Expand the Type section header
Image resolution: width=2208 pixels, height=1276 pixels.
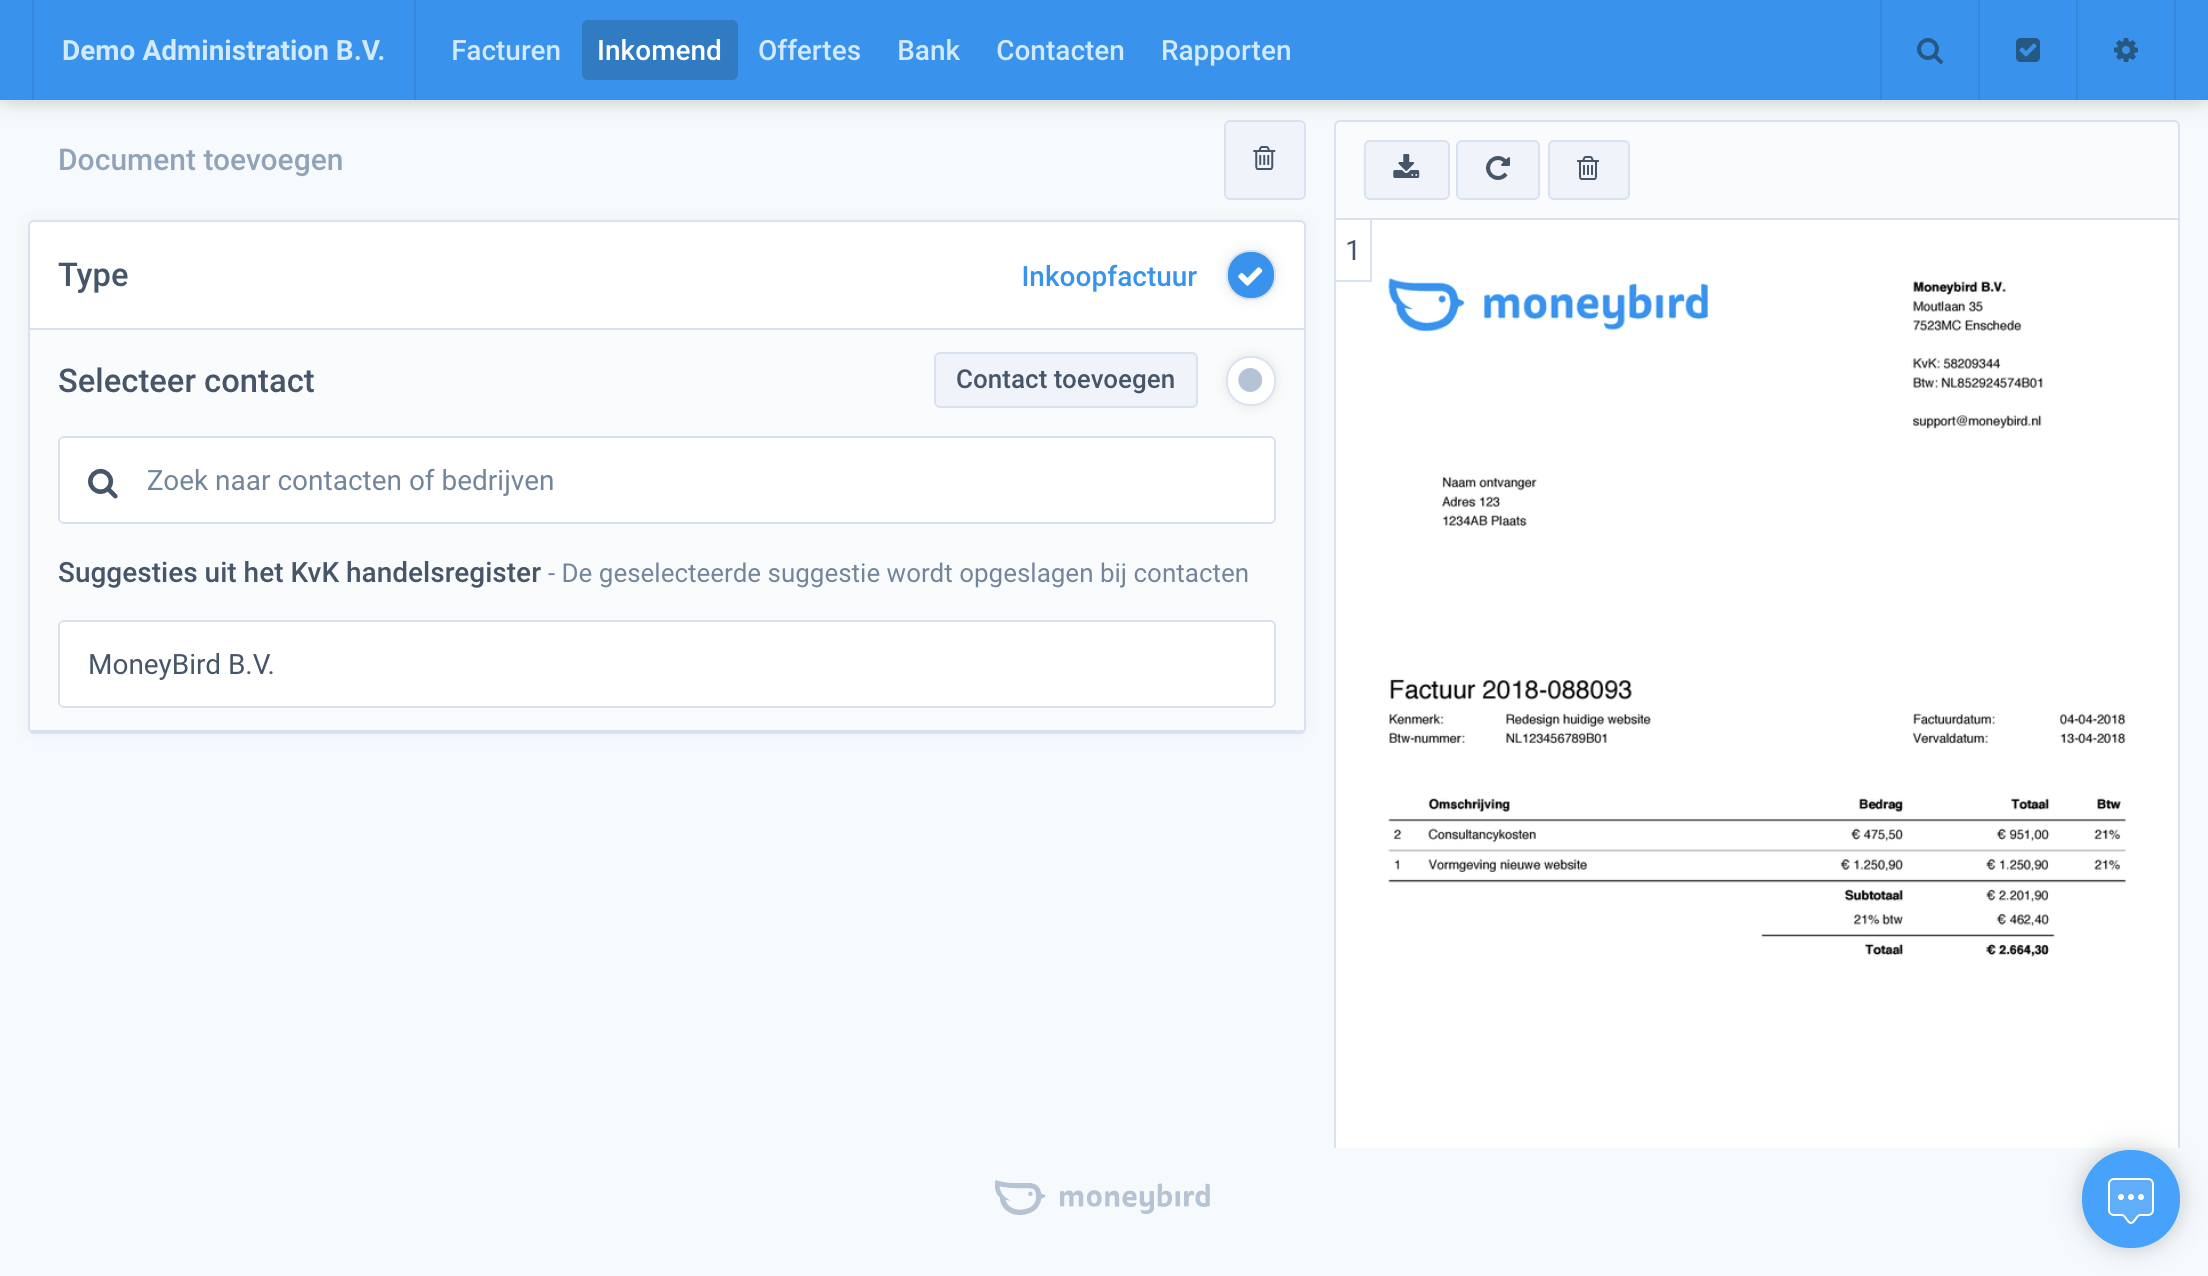[x=93, y=275]
